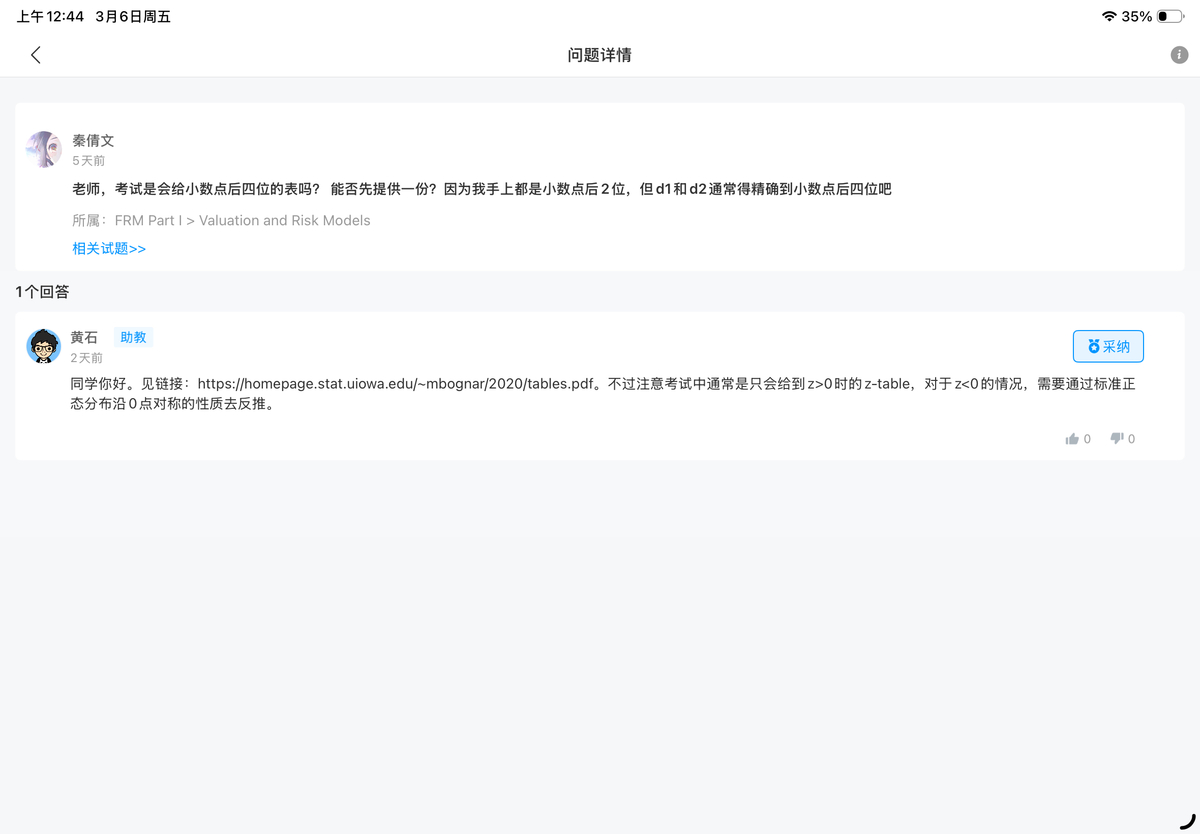Tap the Wi-Fi status icon
The image size is (1200, 834).
(x=1109, y=16)
